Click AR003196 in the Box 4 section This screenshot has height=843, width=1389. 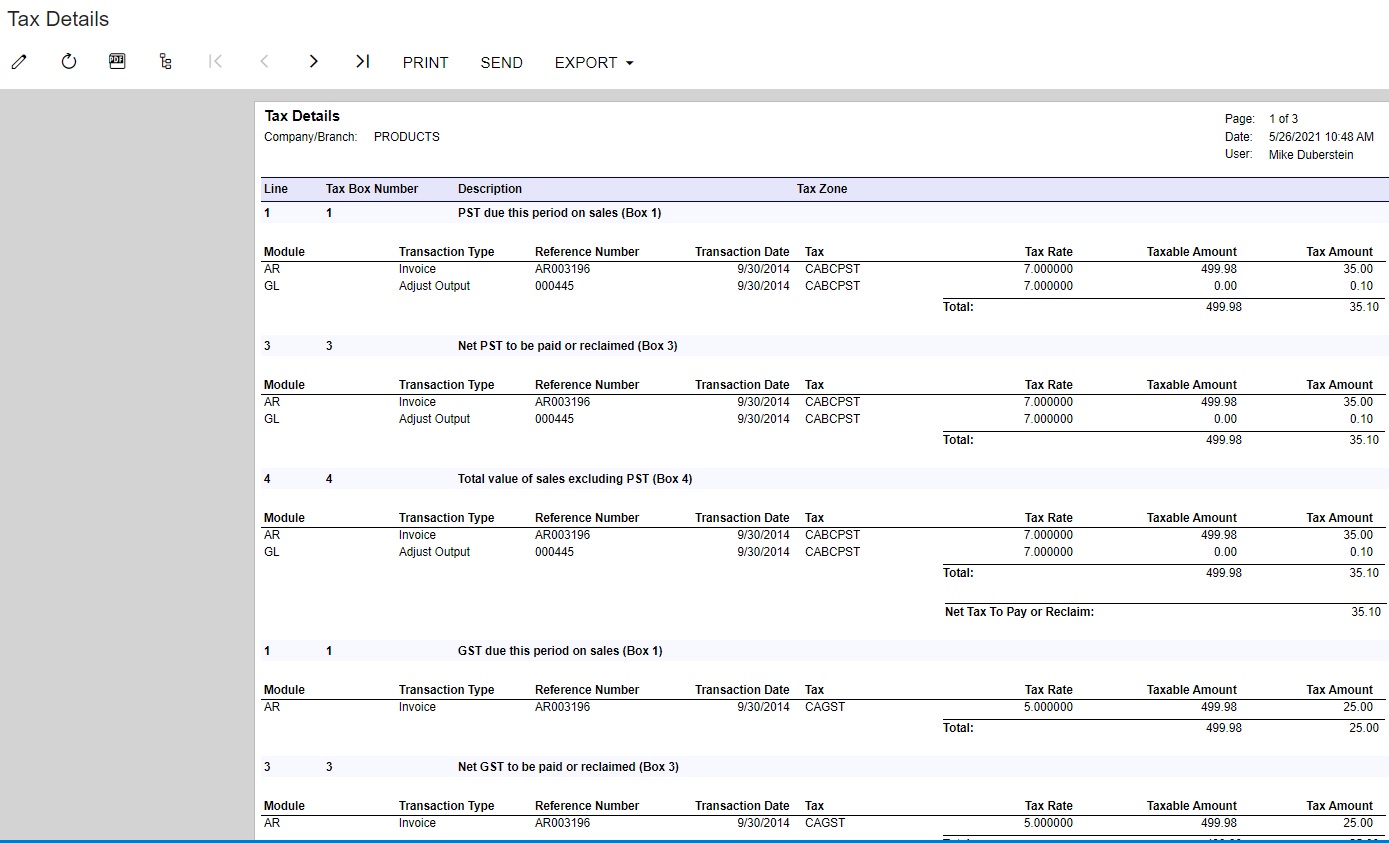pos(562,535)
